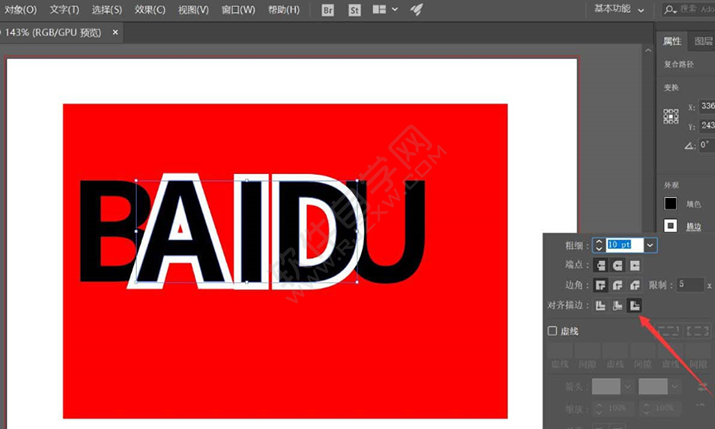Screen dimensions: 715x429
Task: Open the 文字(T) menu
Action: click(x=64, y=10)
